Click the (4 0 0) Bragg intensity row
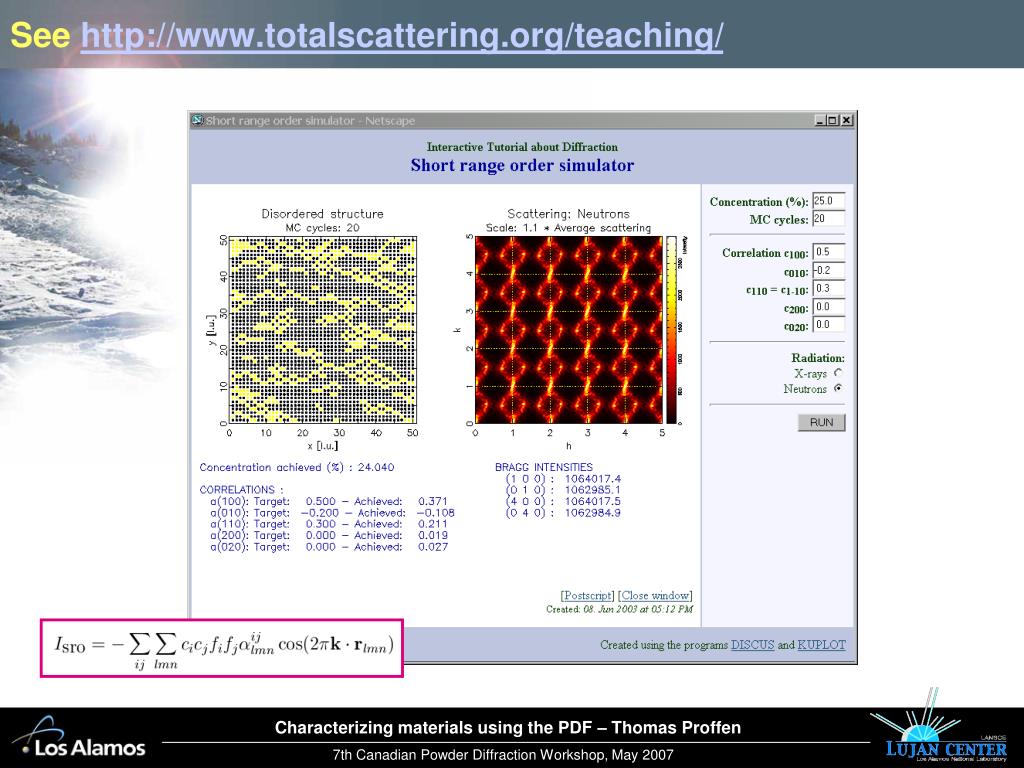This screenshot has height=768, width=1024. (x=563, y=502)
